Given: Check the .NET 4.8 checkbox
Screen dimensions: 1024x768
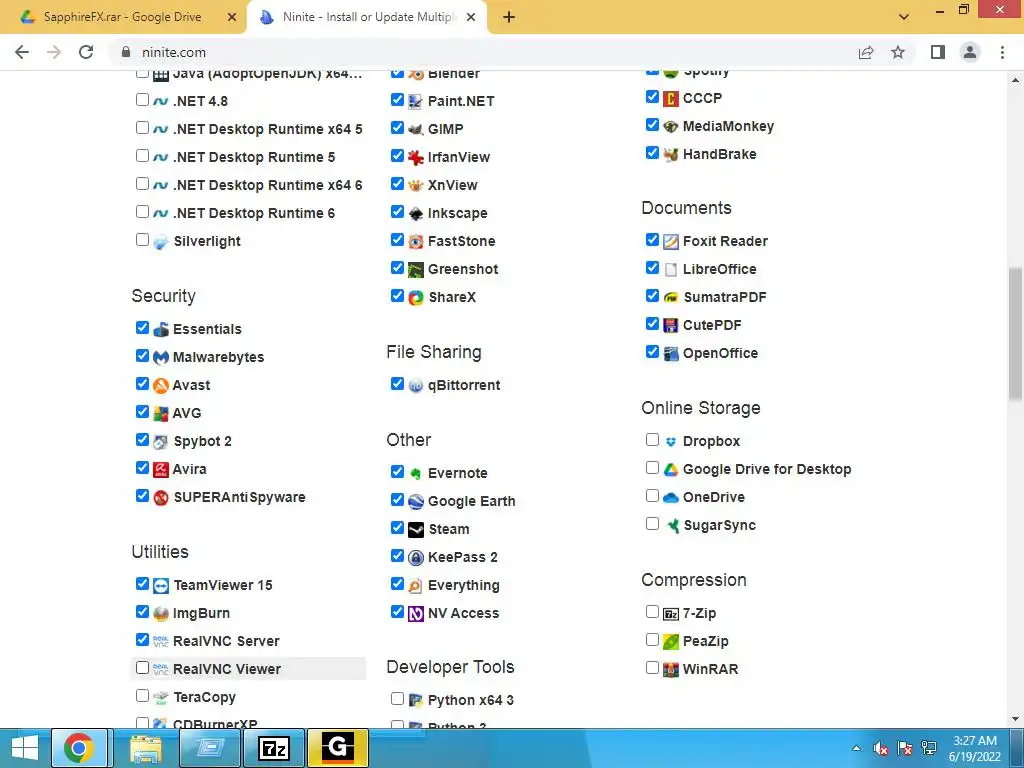Looking at the screenshot, I should [142, 99].
